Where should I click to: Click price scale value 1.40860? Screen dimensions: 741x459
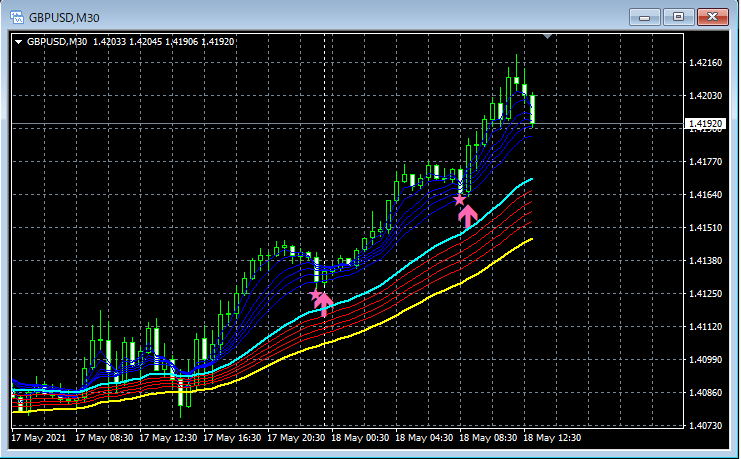(x=706, y=392)
